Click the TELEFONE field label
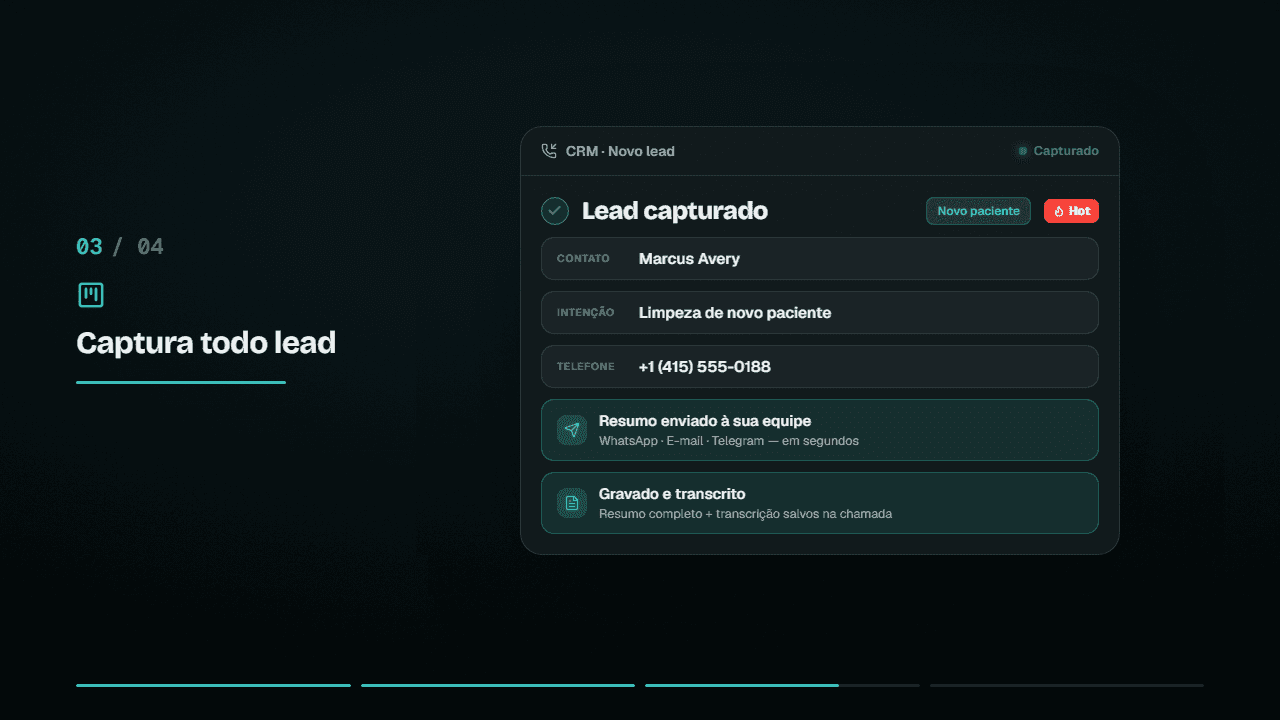Image resolution: width=1280 pixels, height=720 pixels. coord(586,367)
